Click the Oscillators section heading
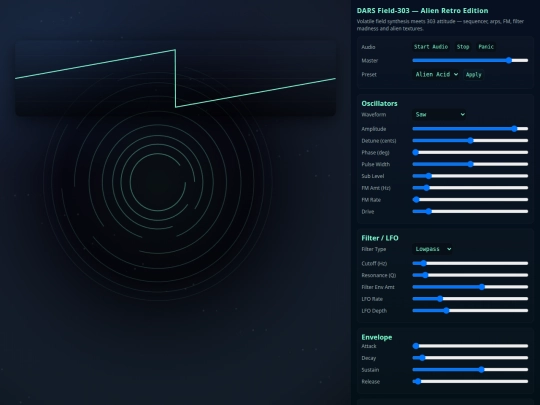This screenshot has width=540, height=405. pos(379,103)
